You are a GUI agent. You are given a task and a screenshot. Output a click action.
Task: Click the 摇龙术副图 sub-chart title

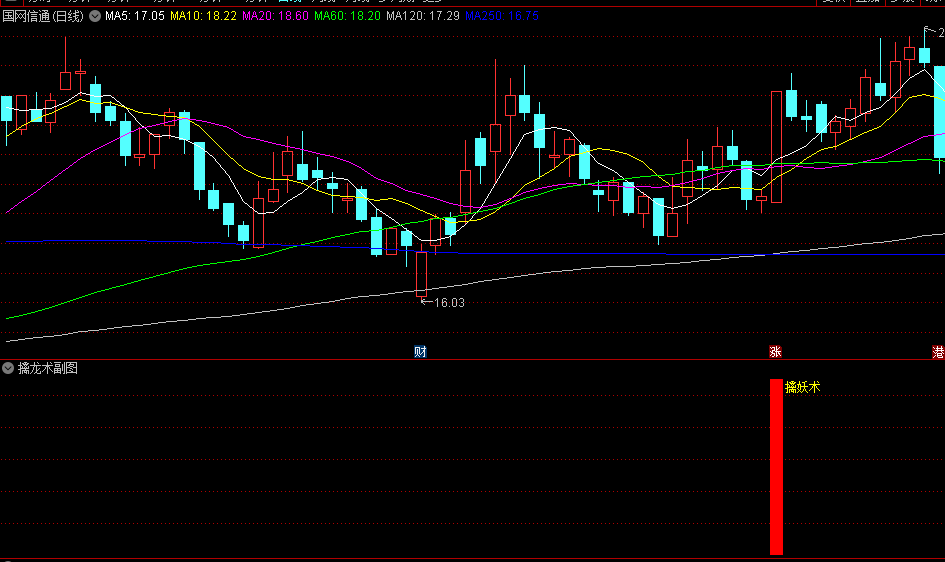pos(48,368)
